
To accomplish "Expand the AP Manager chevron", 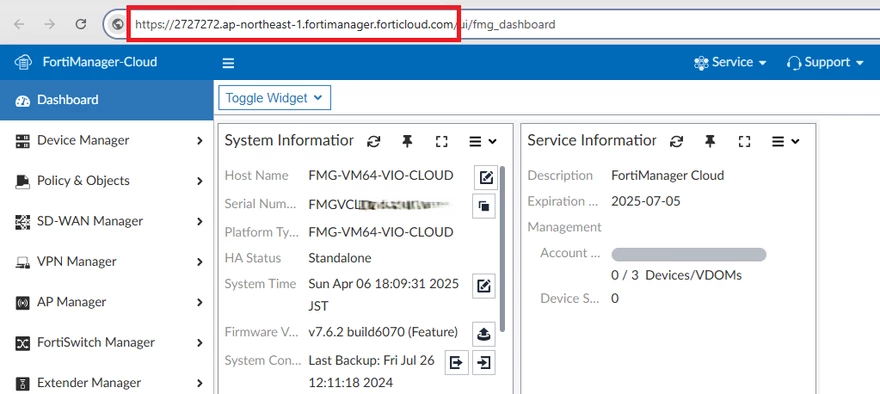I will click(x=200, y=303).
